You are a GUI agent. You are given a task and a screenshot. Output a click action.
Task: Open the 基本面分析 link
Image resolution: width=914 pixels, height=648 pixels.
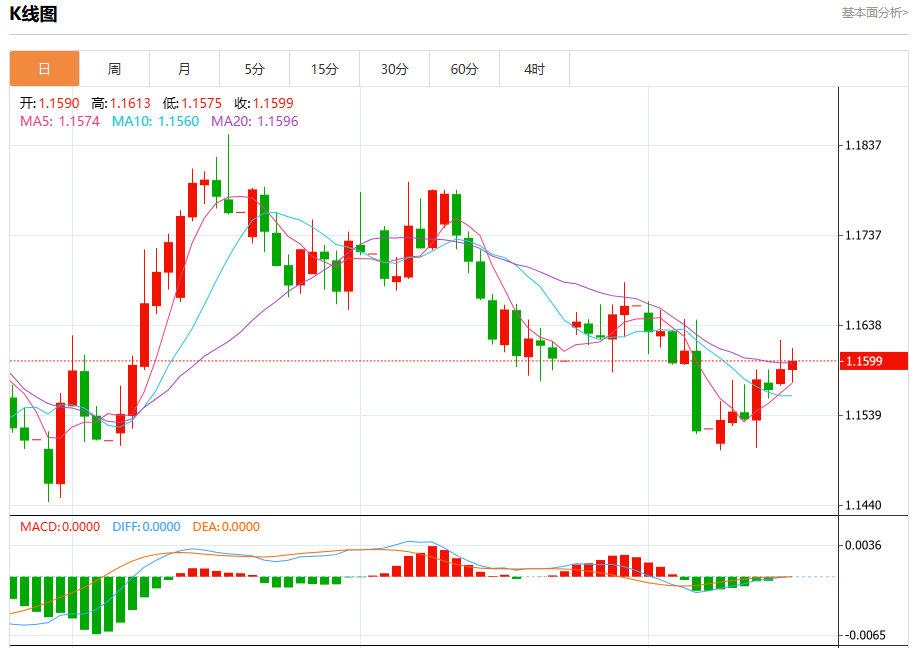[x=874, y=13]
